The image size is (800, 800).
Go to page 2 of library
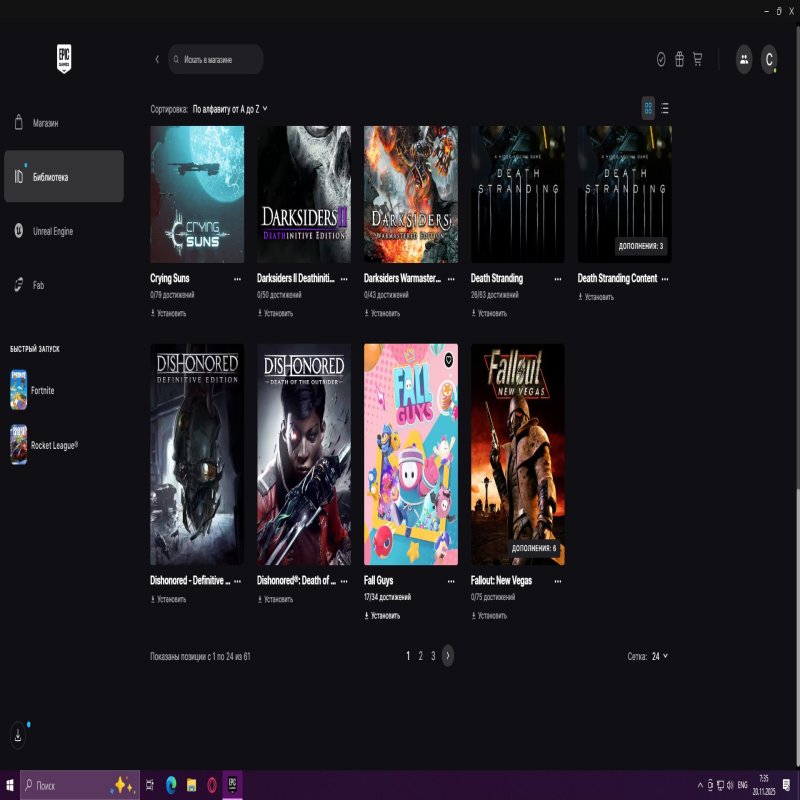pyautogui.click(x=420, y=656)
